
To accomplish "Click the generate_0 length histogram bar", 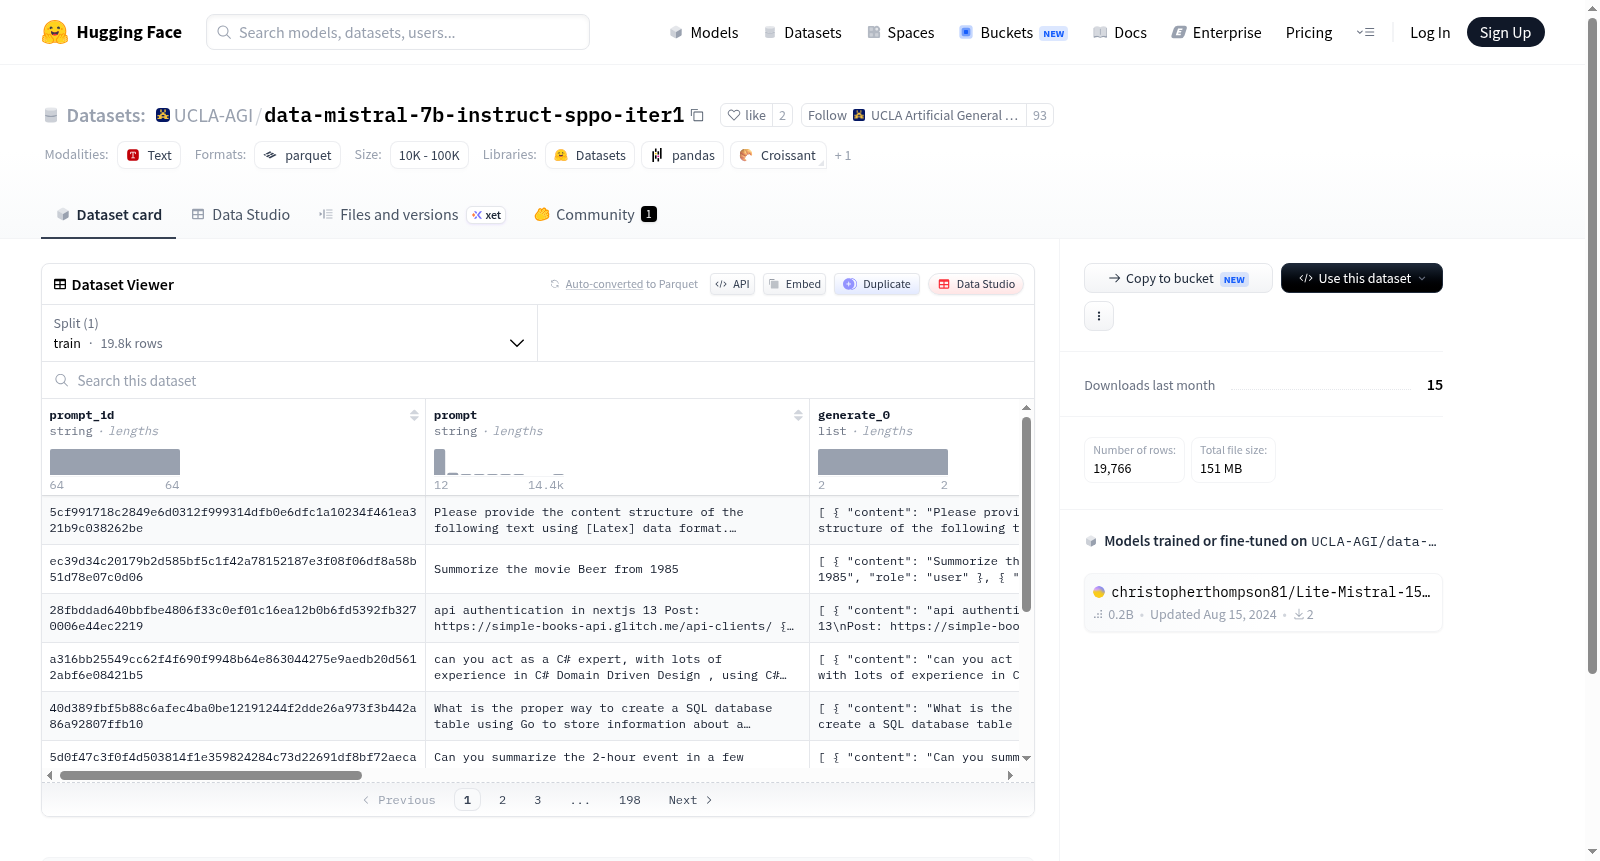I will tap(883, 462).
